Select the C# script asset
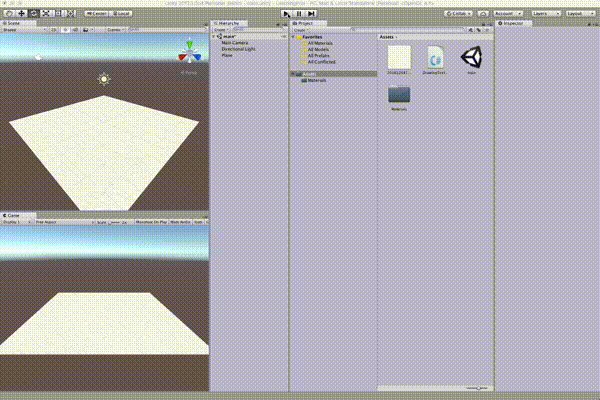 tap(435, 57)
